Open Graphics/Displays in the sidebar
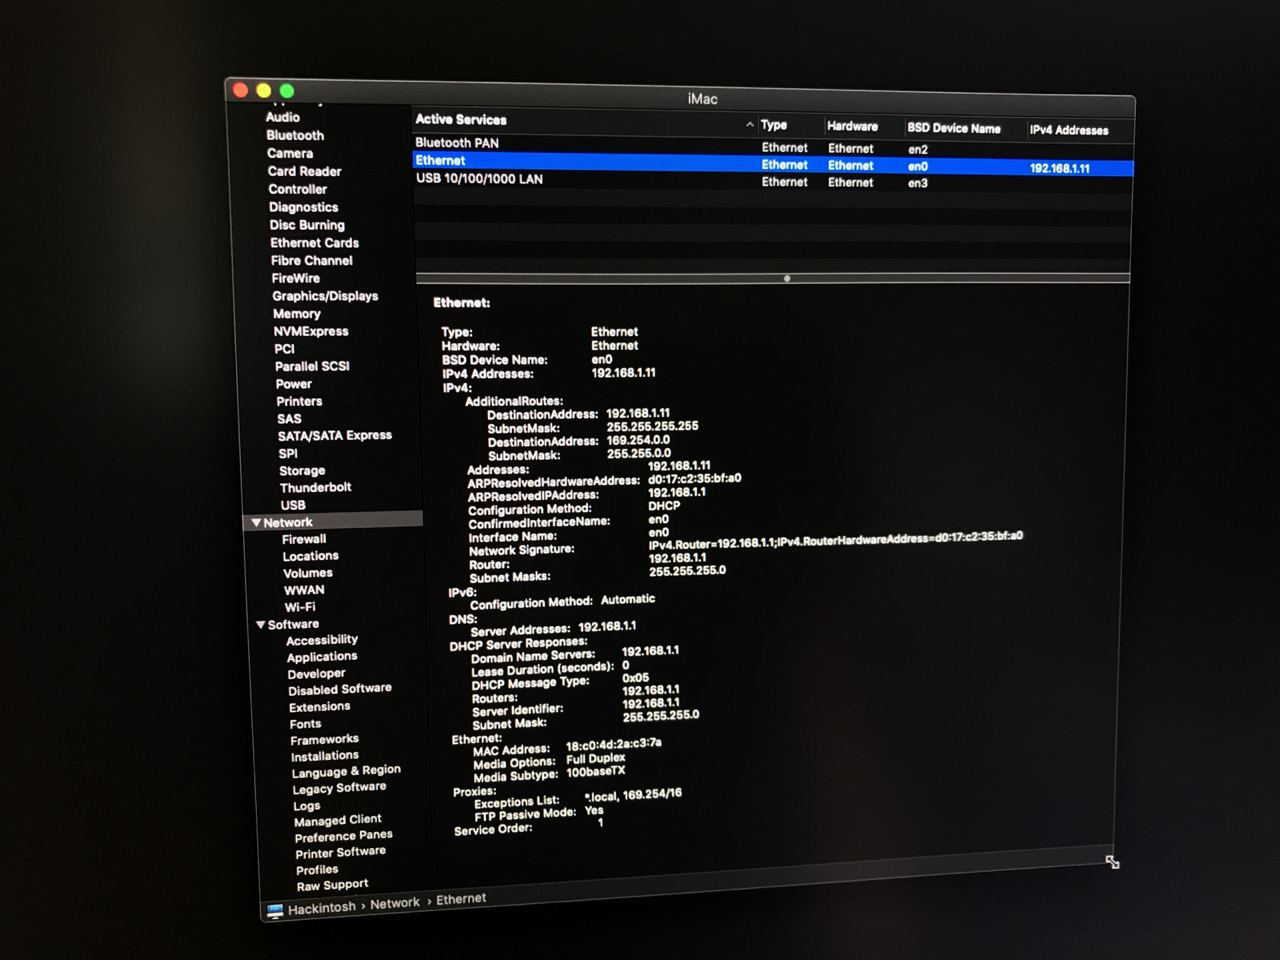The width and height of the screenshot is (1280, 960). 325,296
